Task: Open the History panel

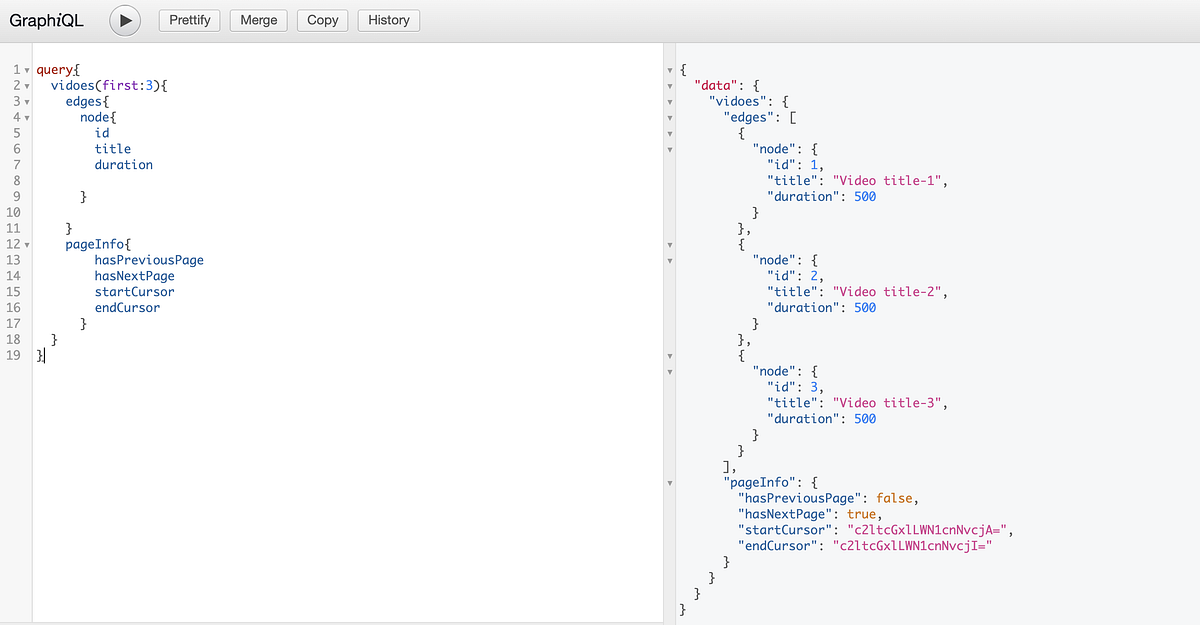Action: click(389, 20)
